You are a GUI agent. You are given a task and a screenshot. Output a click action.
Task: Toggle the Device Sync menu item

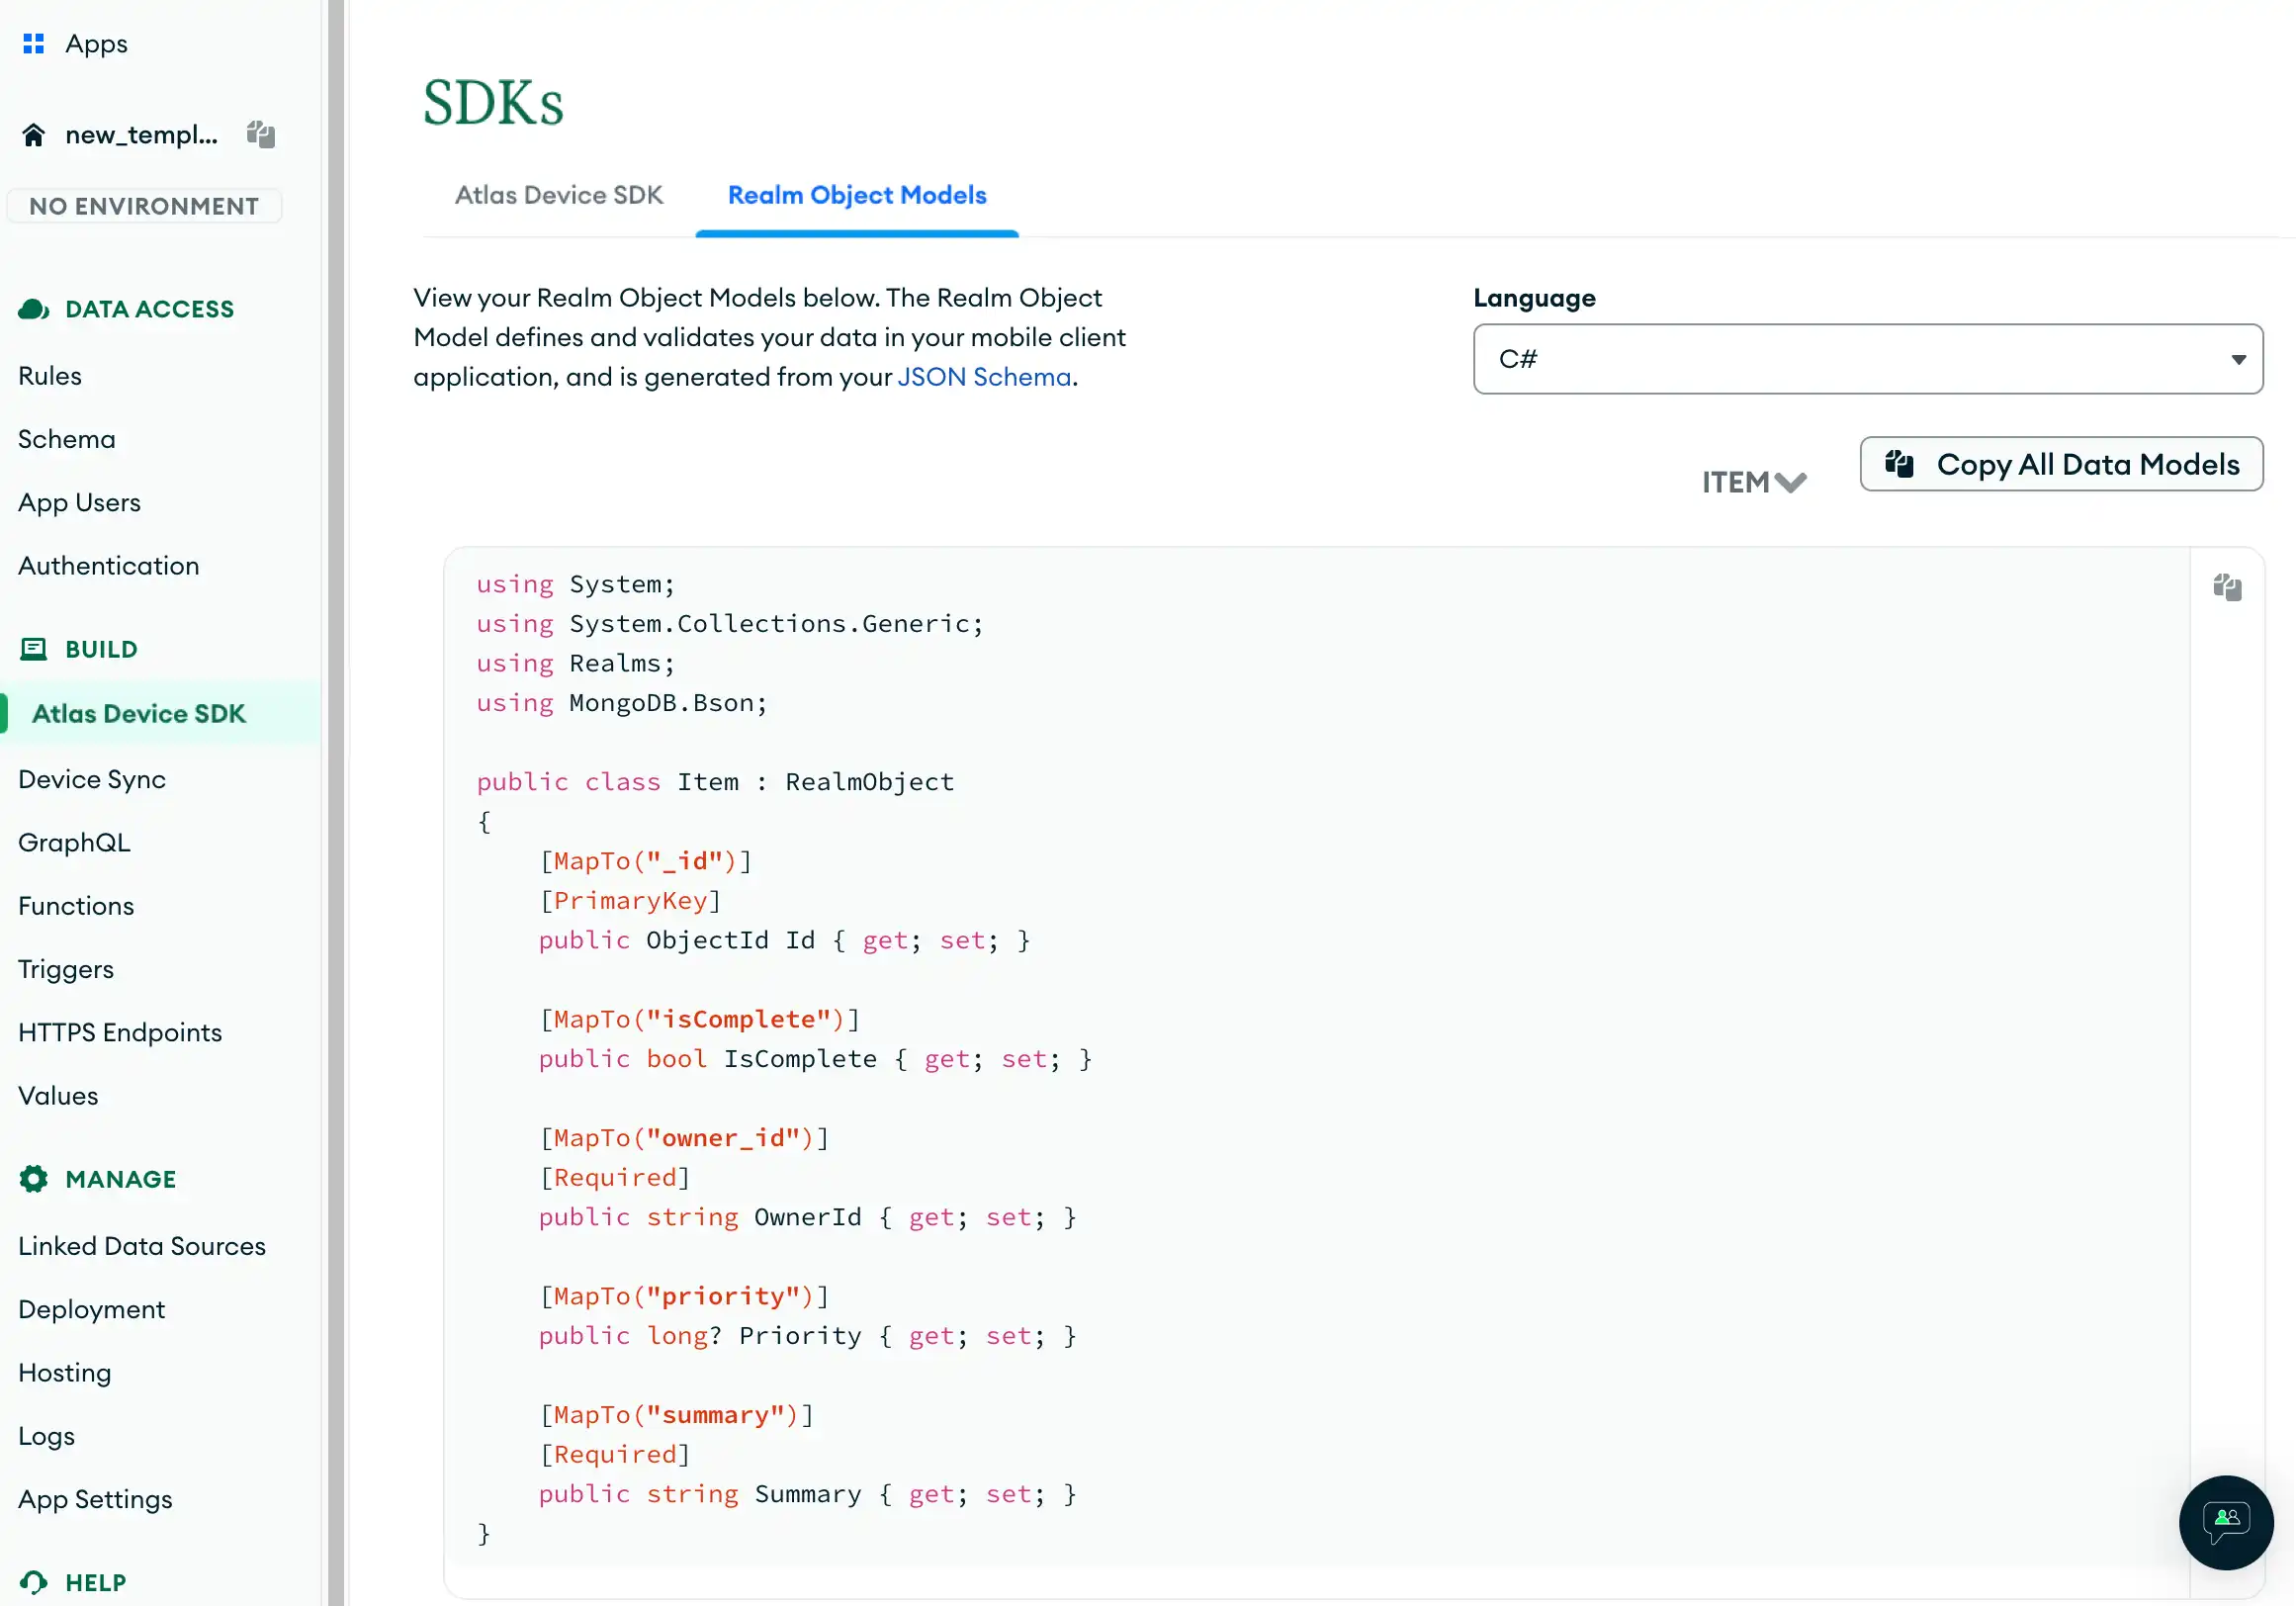click(x=91, y=777)
